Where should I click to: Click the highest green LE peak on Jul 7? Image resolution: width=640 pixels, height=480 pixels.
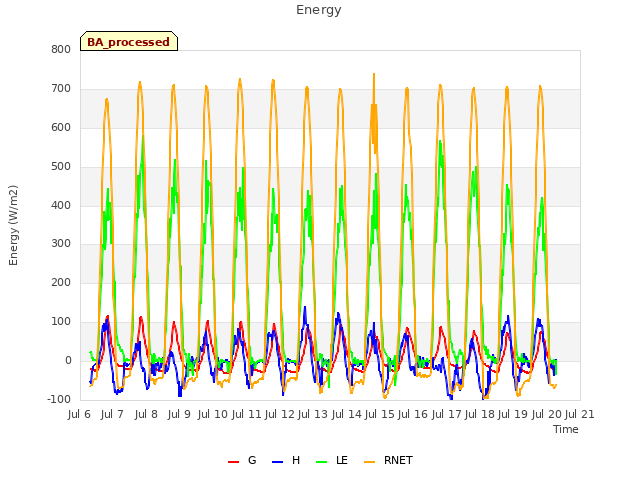(143, 137)
